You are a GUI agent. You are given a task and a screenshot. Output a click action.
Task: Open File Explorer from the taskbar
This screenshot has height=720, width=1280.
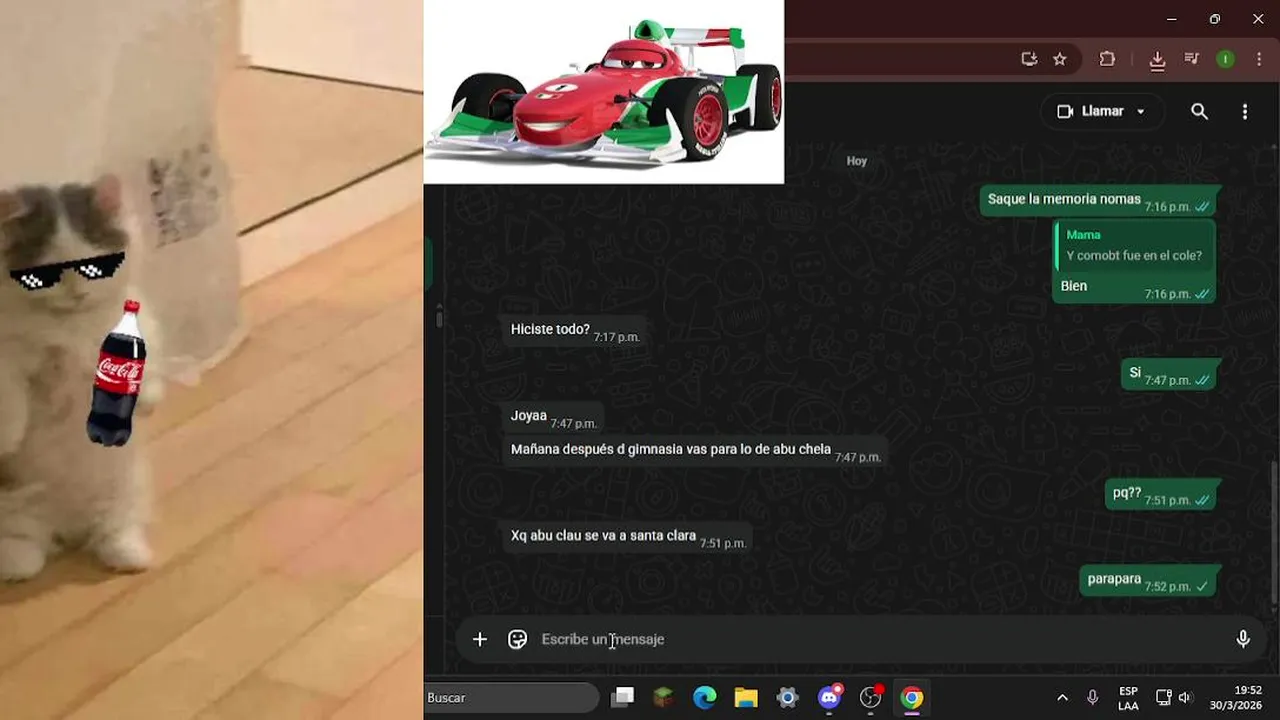(x=746, y=697)
